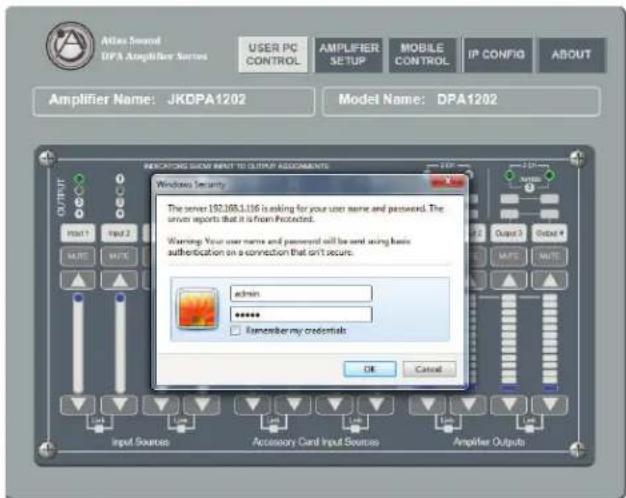Viewport: 626px width, 498px height.
Task: Select the Output 3 label button
Action: coord(509,233)
